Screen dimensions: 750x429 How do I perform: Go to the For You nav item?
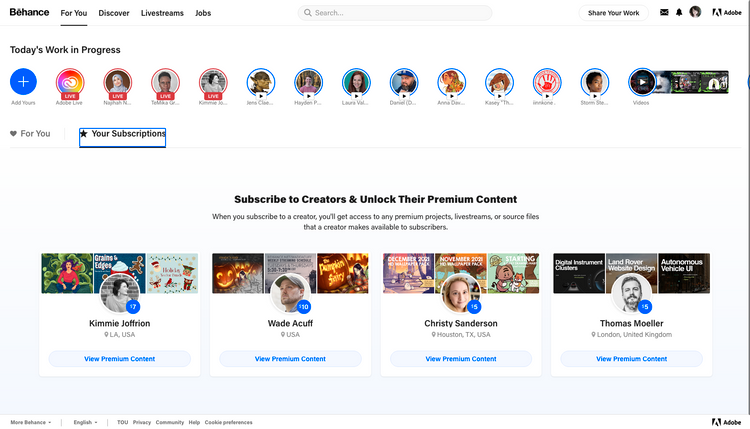pyautogui.click(x=74, y=13)
